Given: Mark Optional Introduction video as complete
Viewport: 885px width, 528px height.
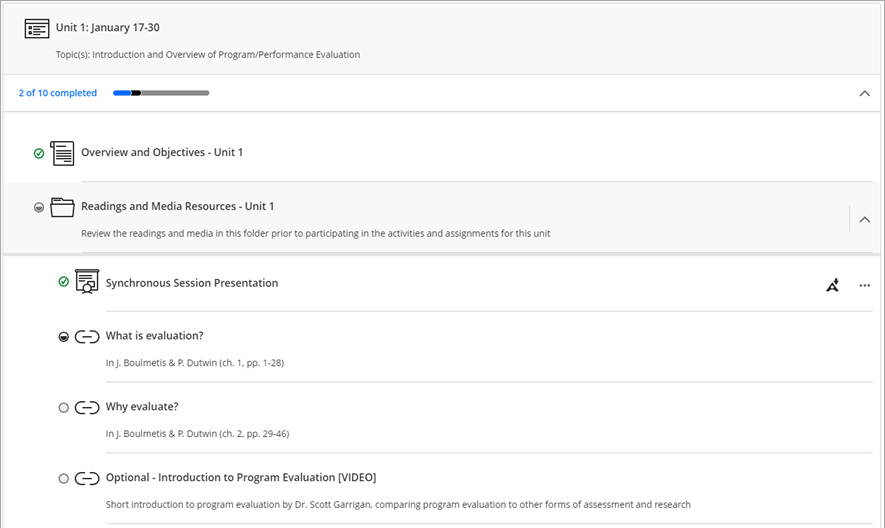Looking at the screenshot, I should 64,478.
